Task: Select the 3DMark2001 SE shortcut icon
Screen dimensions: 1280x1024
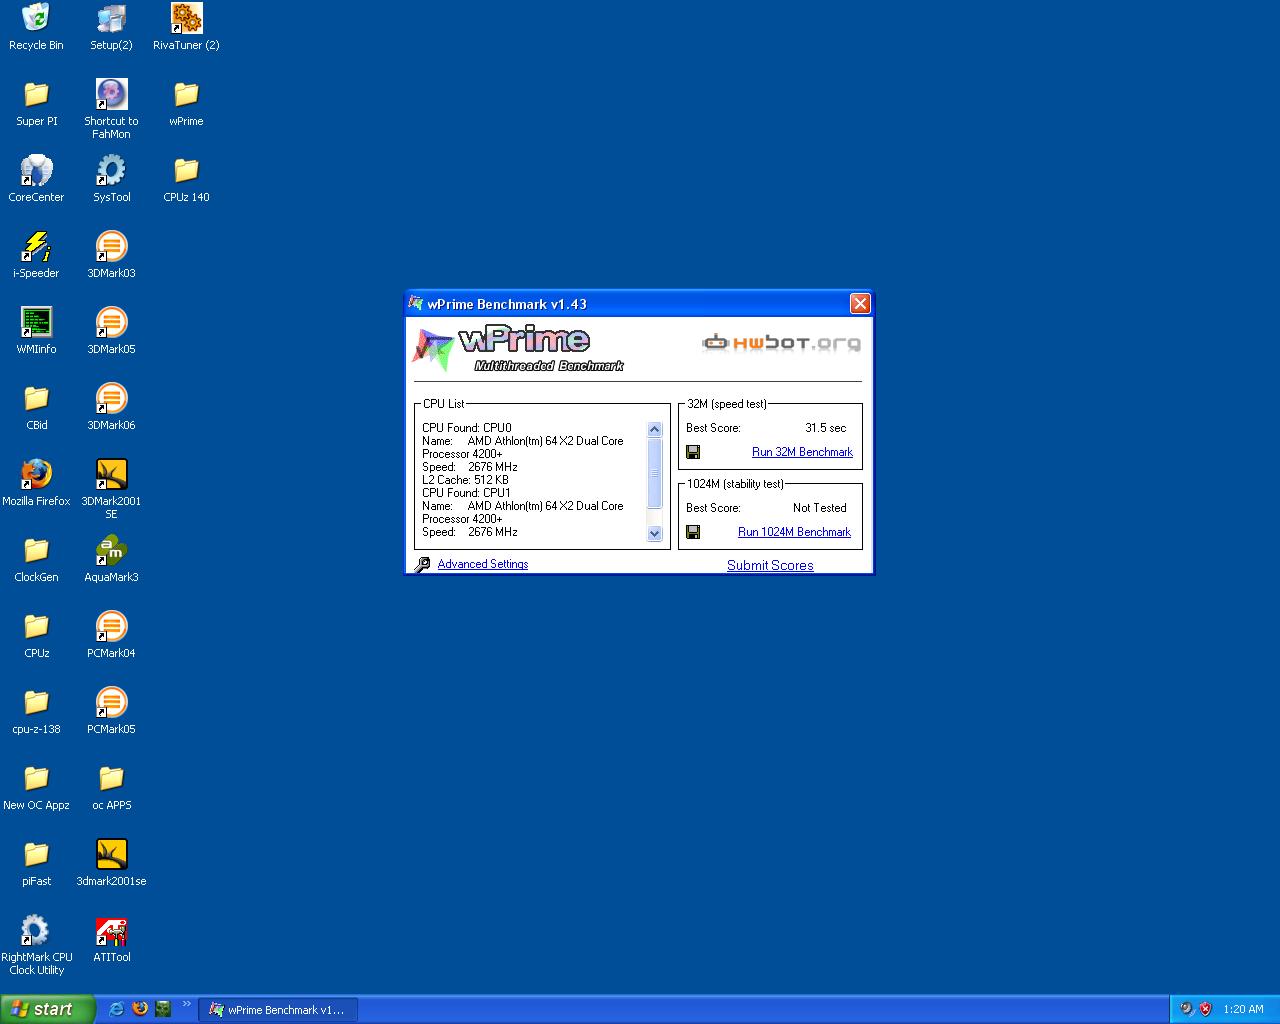Action: [x=111, y=474]
